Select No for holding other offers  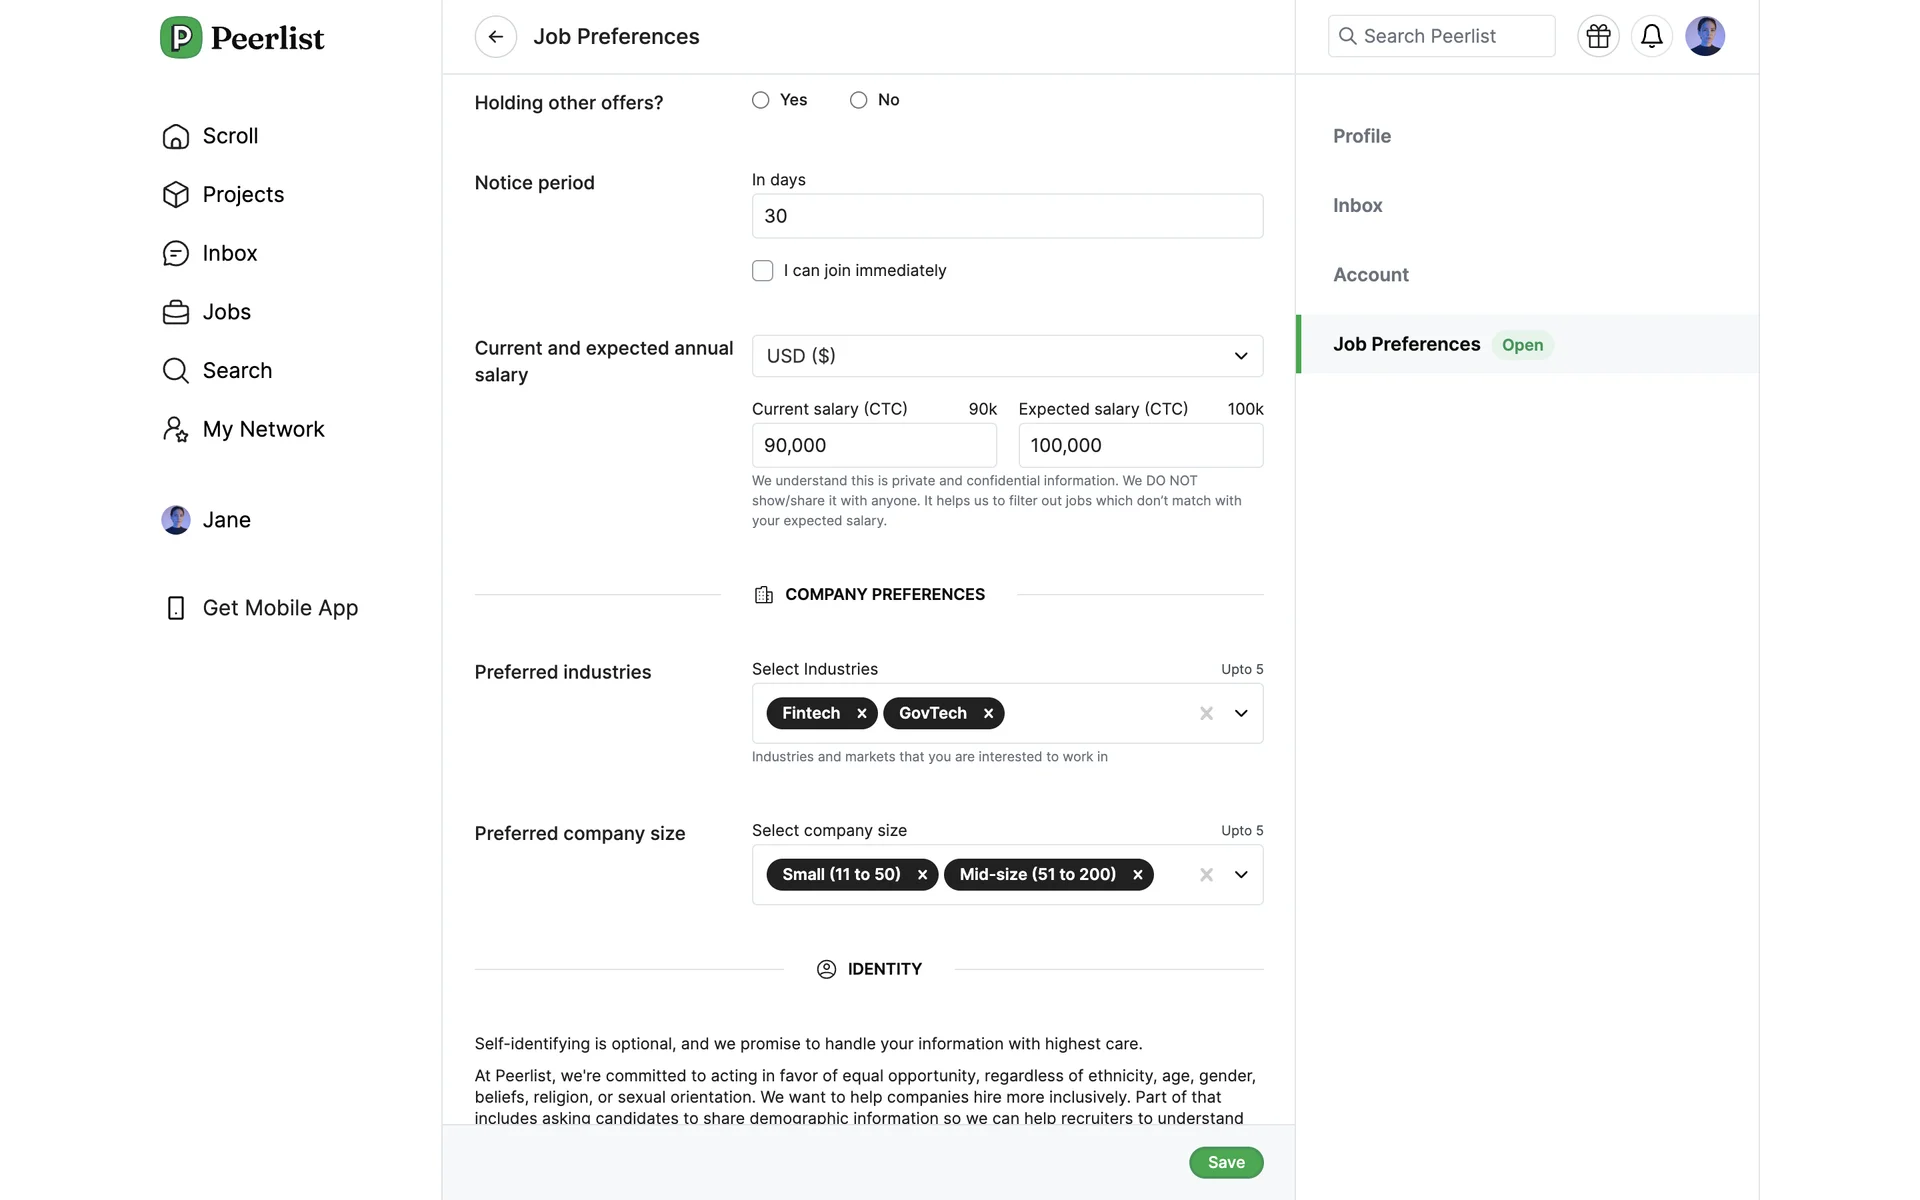click(x=858, y=100)
